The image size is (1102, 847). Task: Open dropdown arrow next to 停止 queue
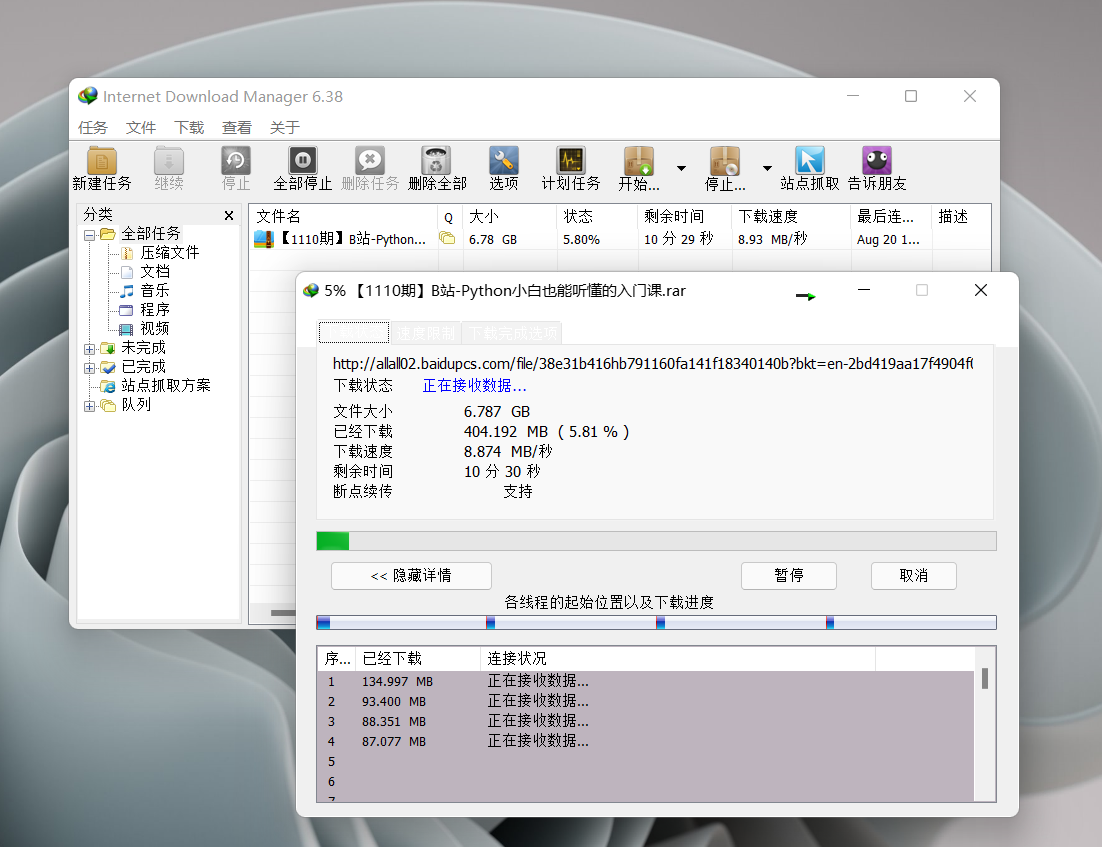coord(767,168)
